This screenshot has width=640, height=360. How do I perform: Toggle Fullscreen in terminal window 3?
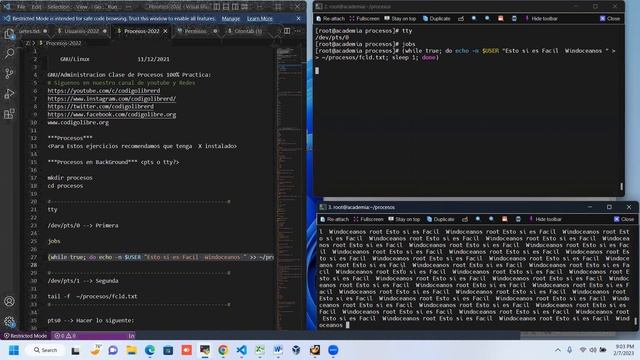(368, 220)
